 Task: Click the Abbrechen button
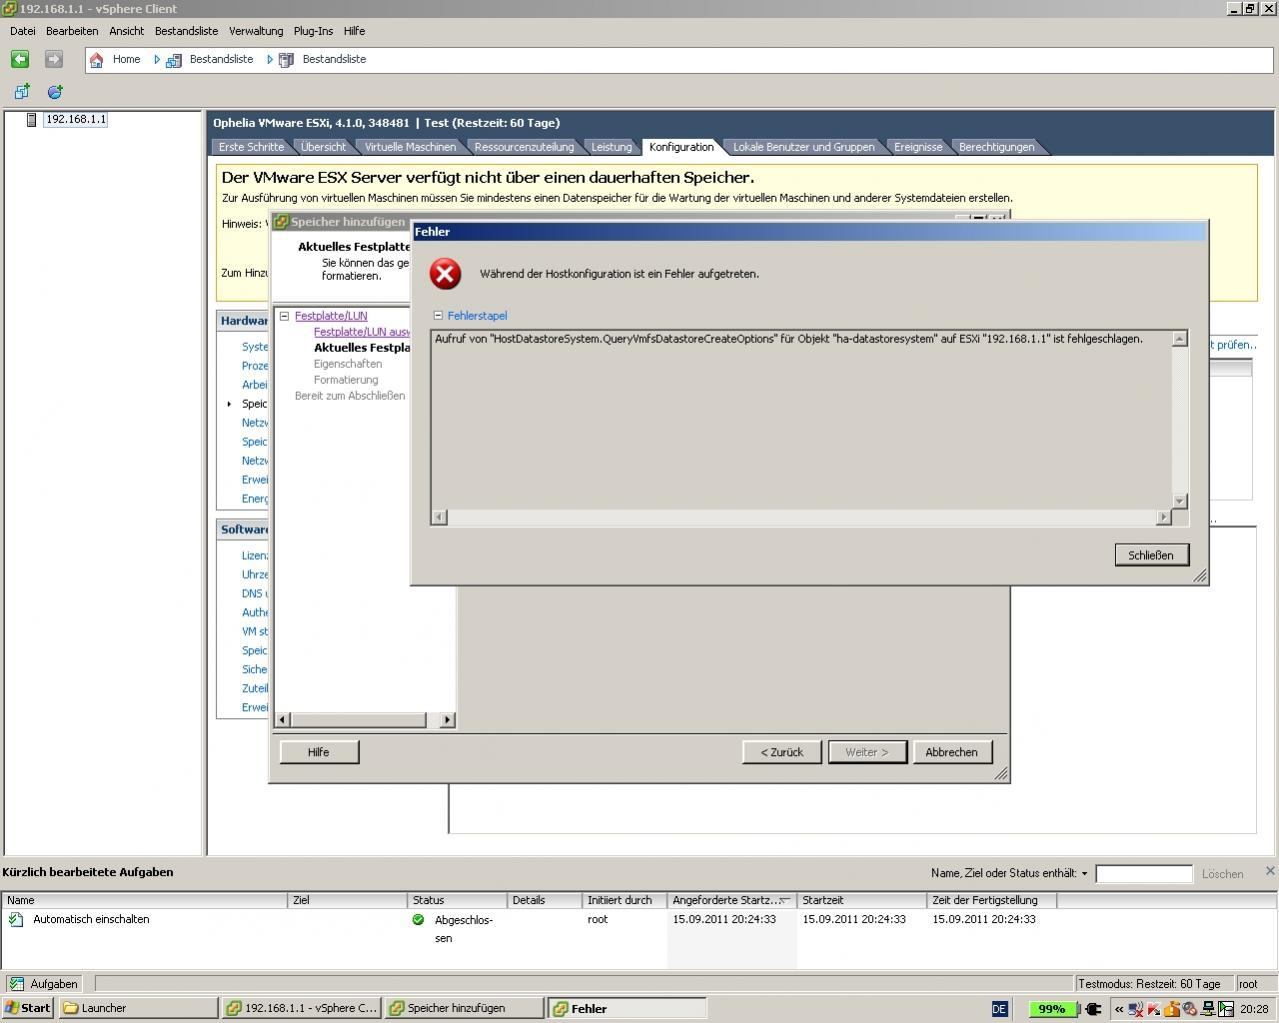951,752
